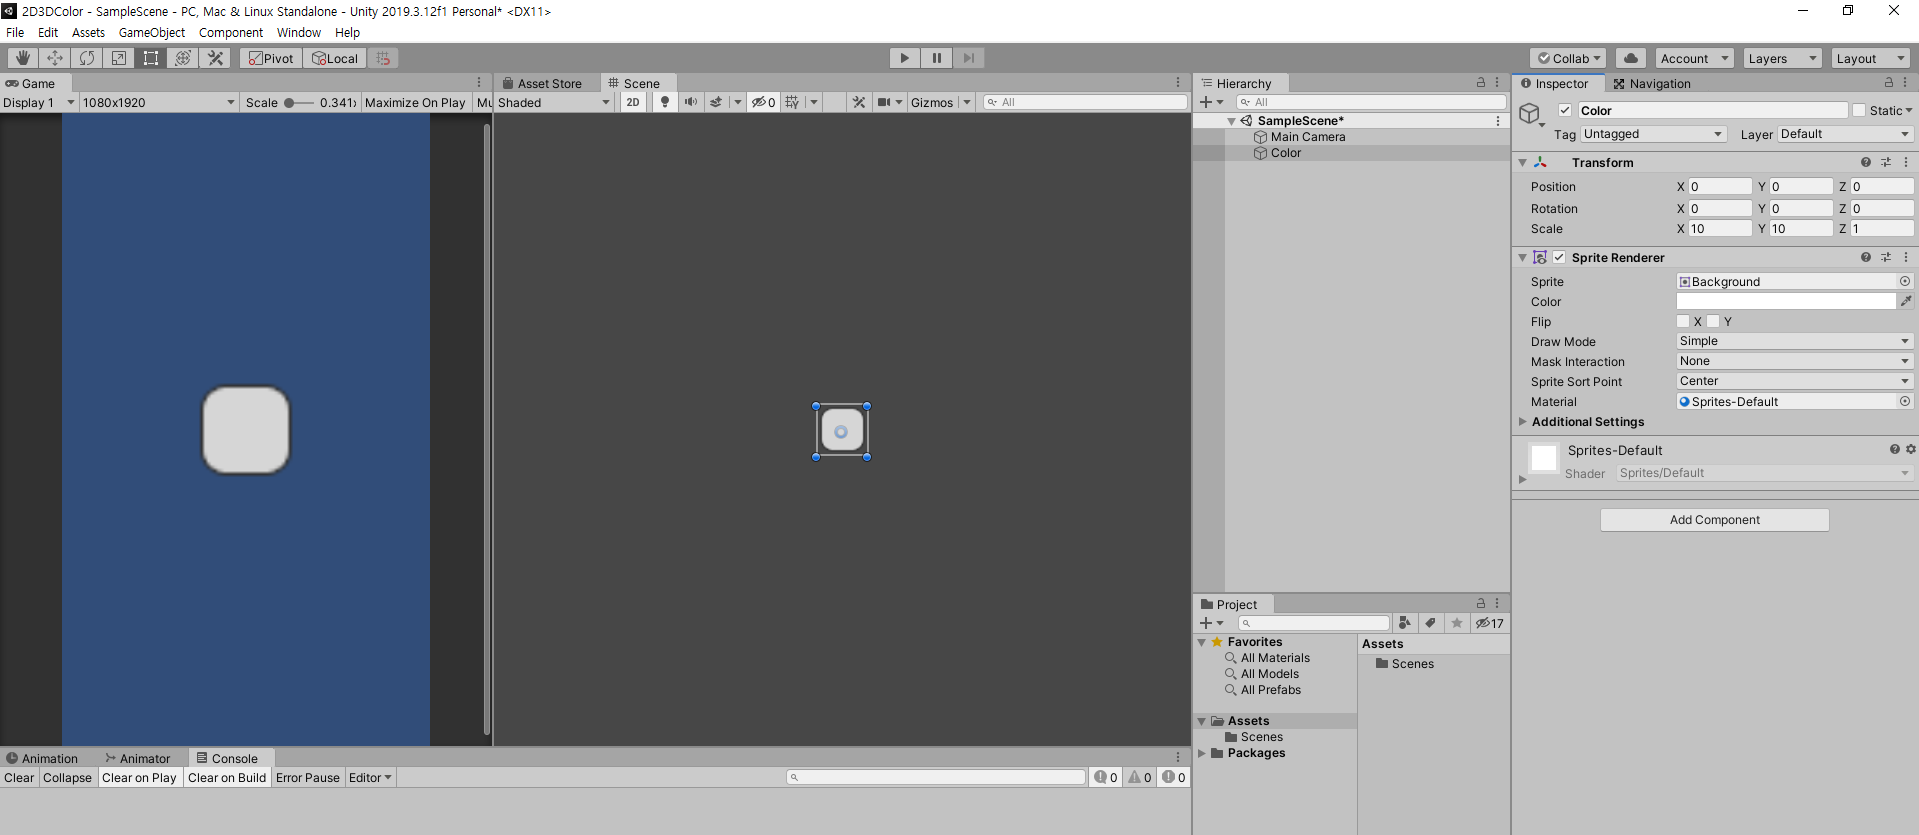Adjust the Game view Scale slider
The height and width of the screenshot is (835, 1919).
pos(298,102)
